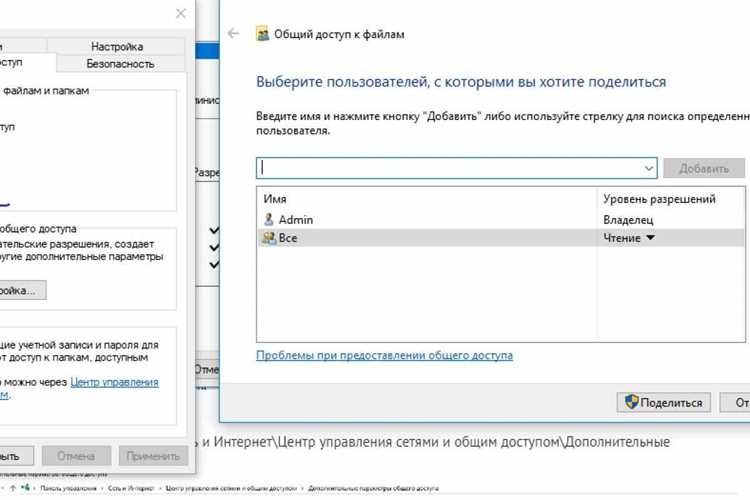The height and width of the screenshot is (500, 750).
Task: Click the Добавить button
Action: coord(704,168)
